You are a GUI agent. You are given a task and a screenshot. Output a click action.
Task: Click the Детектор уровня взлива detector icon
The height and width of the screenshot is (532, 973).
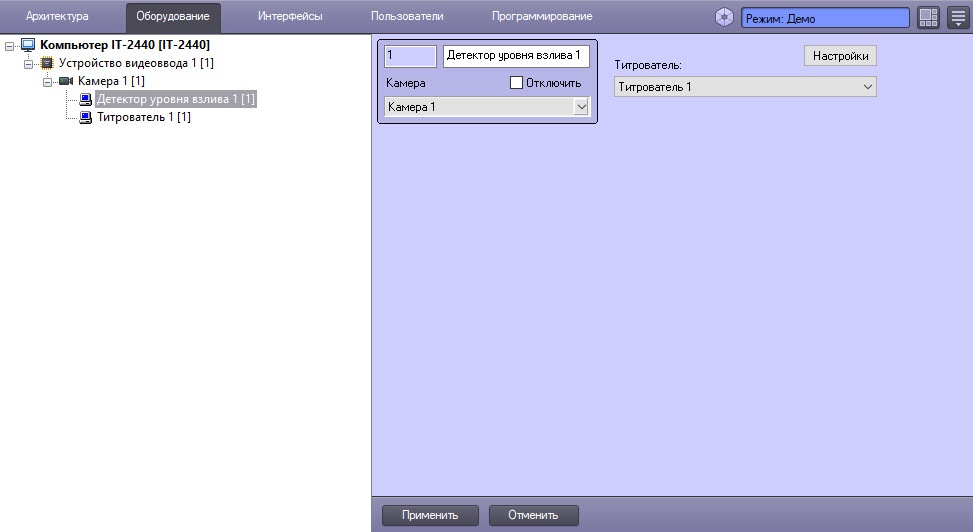point(86,99)
